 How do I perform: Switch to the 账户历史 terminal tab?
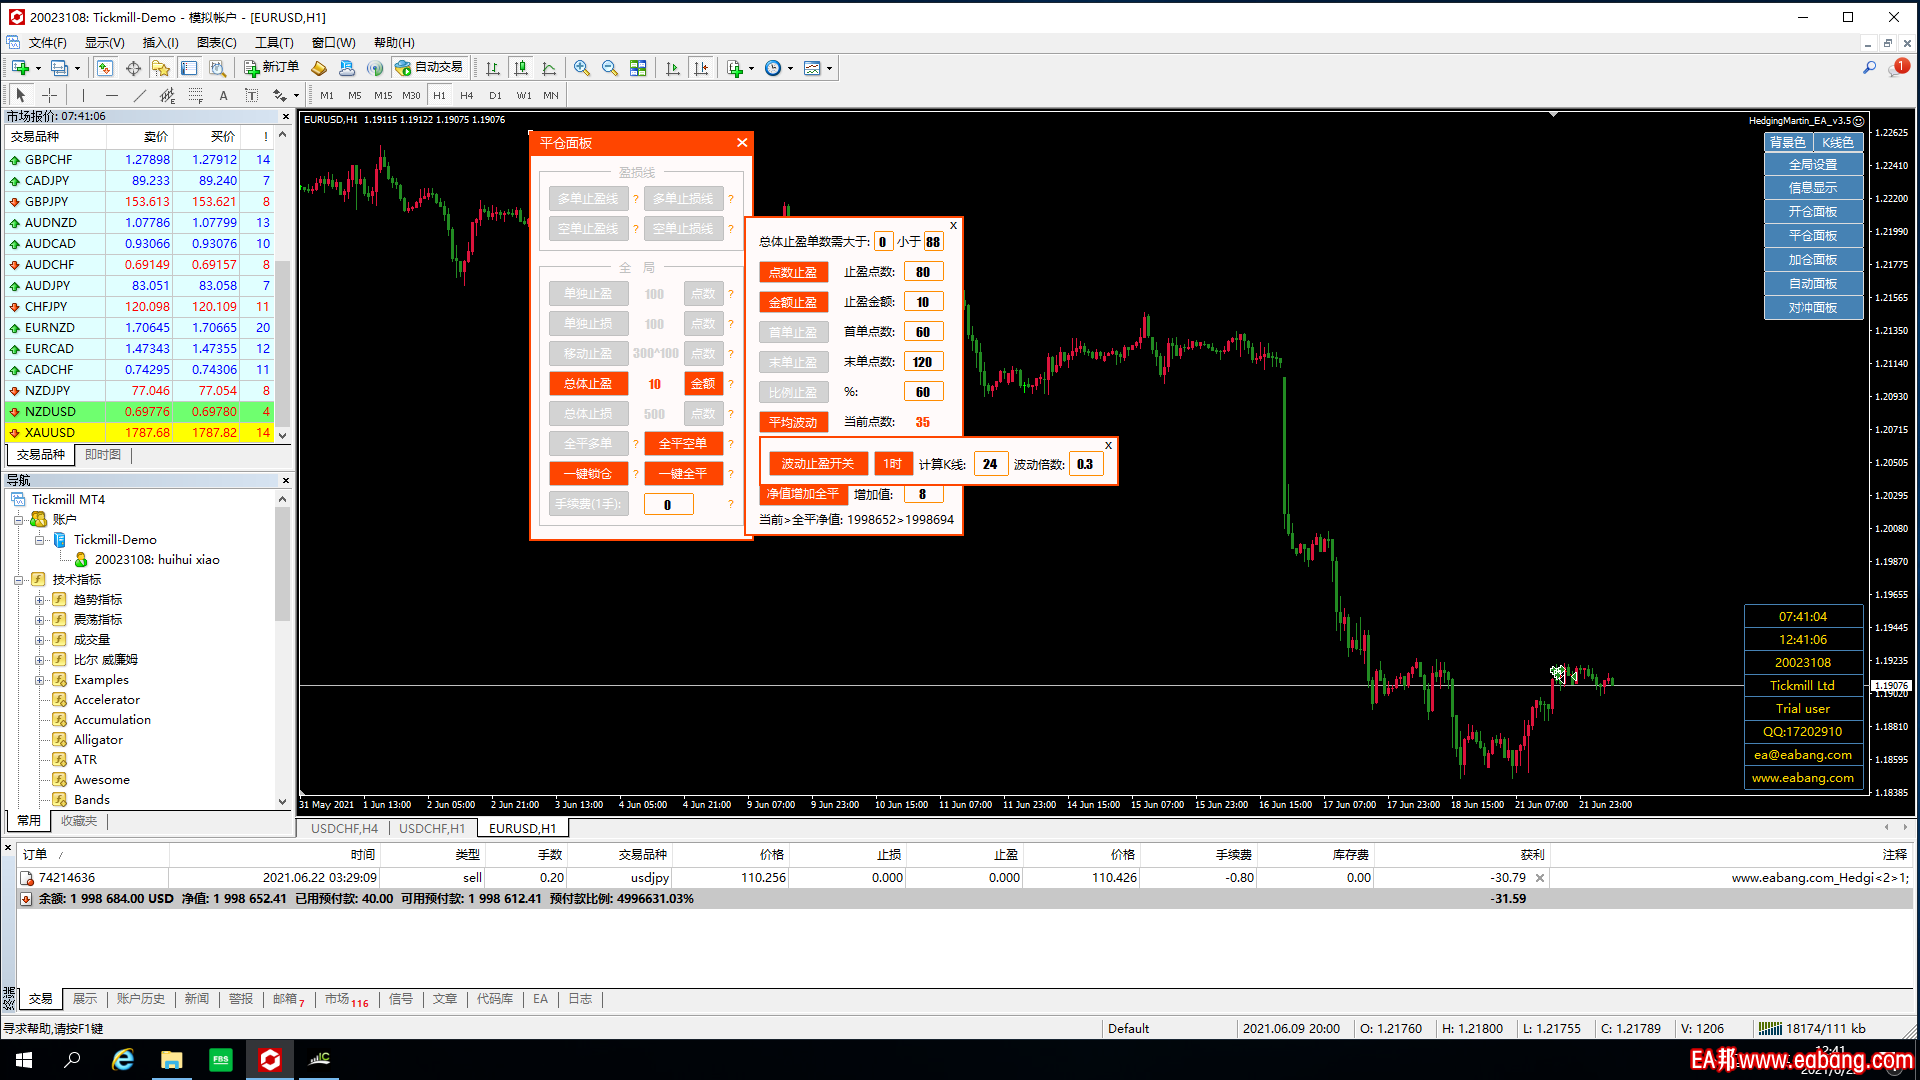point(140,999)
